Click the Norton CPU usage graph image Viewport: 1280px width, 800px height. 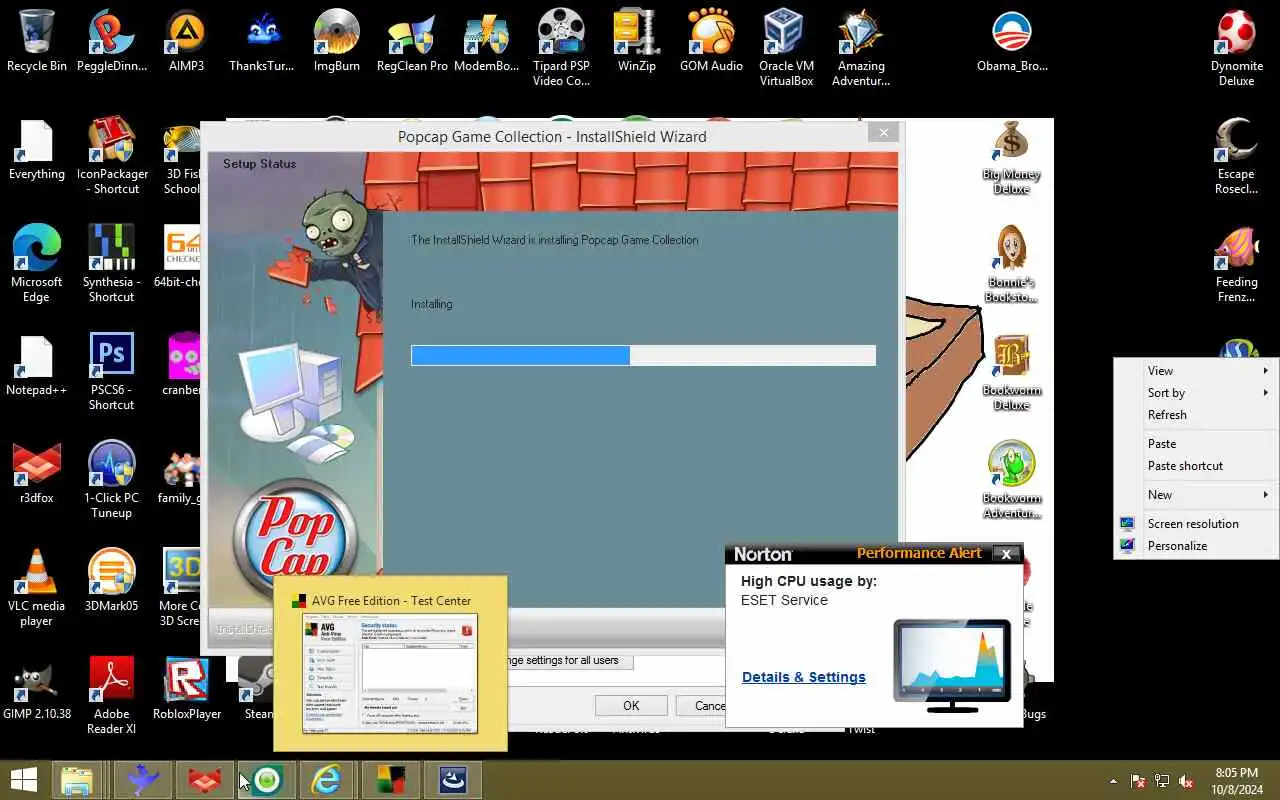pyautogui.click(x=951, y=665)
